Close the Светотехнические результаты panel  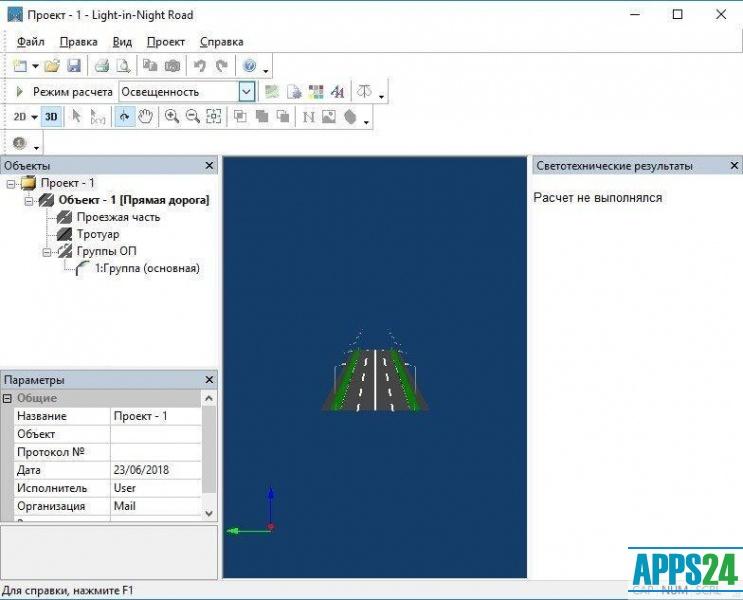coord(734,165)
